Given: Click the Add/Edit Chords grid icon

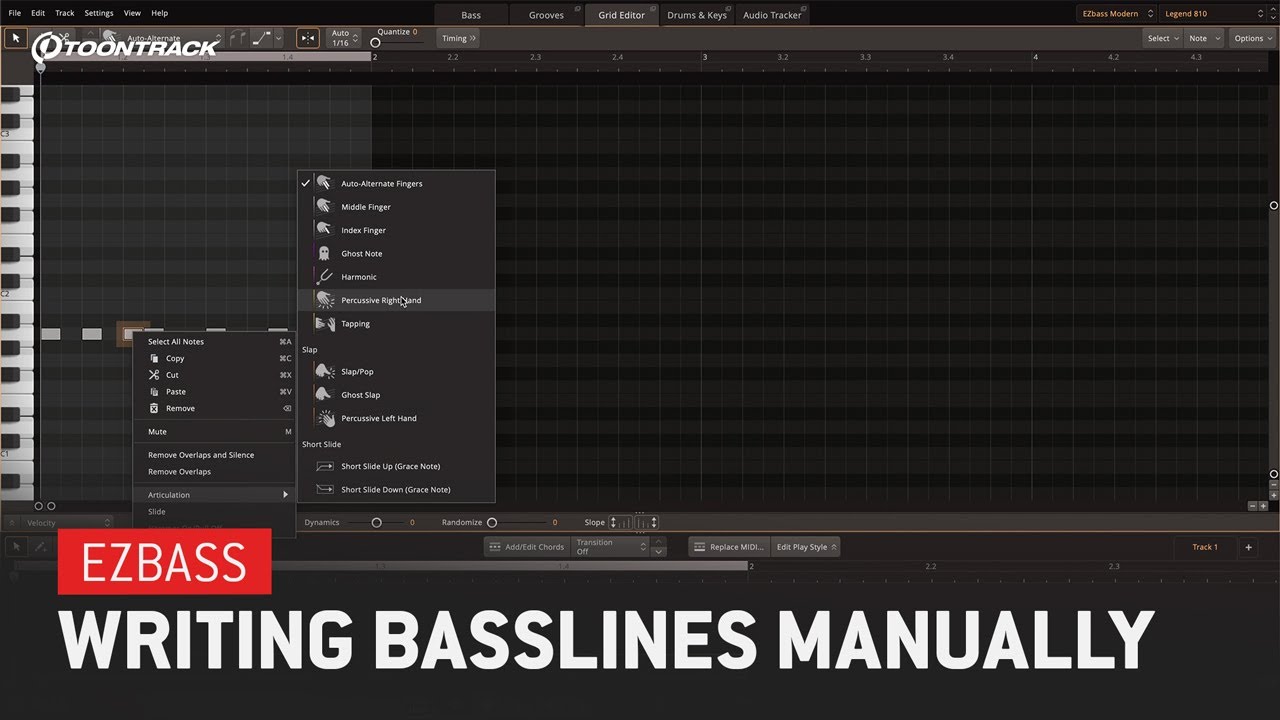Looking at the screenshot, I should tap(494, 547).
